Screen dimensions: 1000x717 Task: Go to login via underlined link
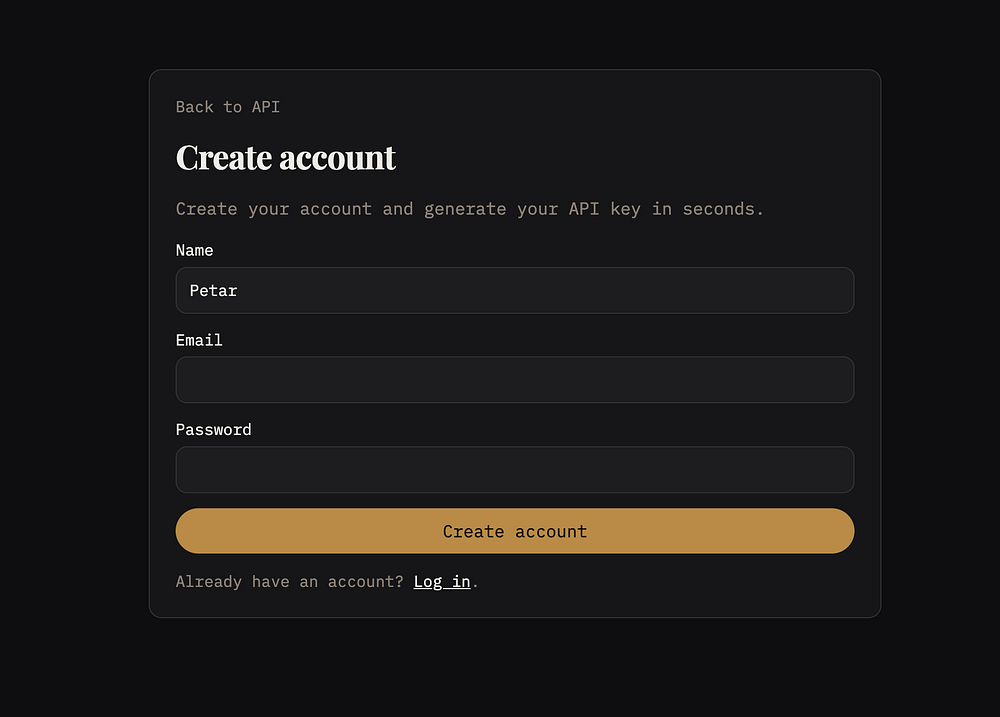click(441, 582)
